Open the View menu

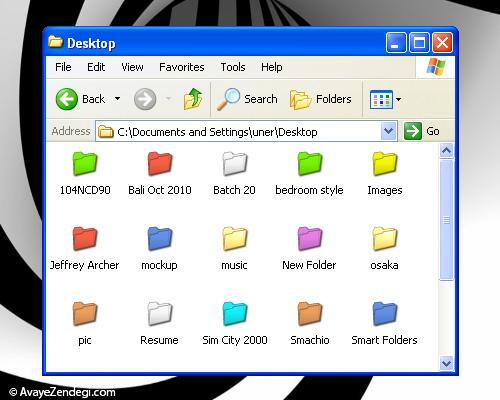pos(132,67)
